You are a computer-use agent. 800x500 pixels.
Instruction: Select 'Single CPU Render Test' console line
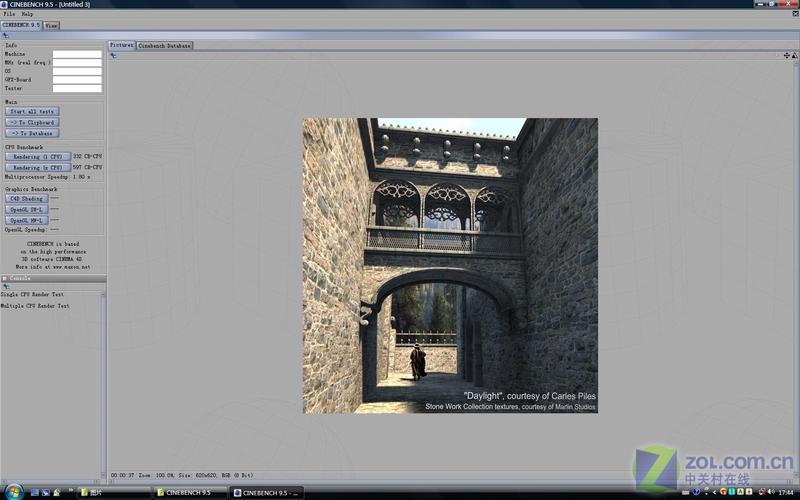click(x=32, y=294)
